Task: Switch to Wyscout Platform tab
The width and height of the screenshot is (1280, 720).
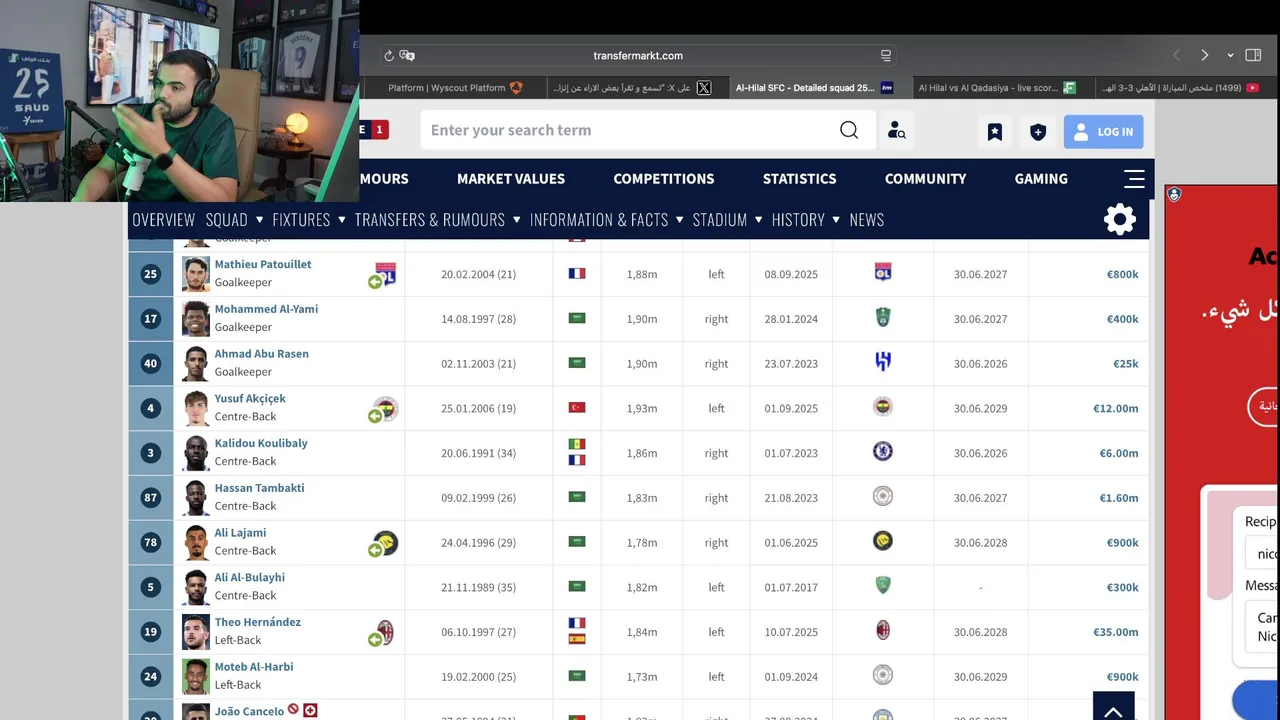Action: click(455, 88)
